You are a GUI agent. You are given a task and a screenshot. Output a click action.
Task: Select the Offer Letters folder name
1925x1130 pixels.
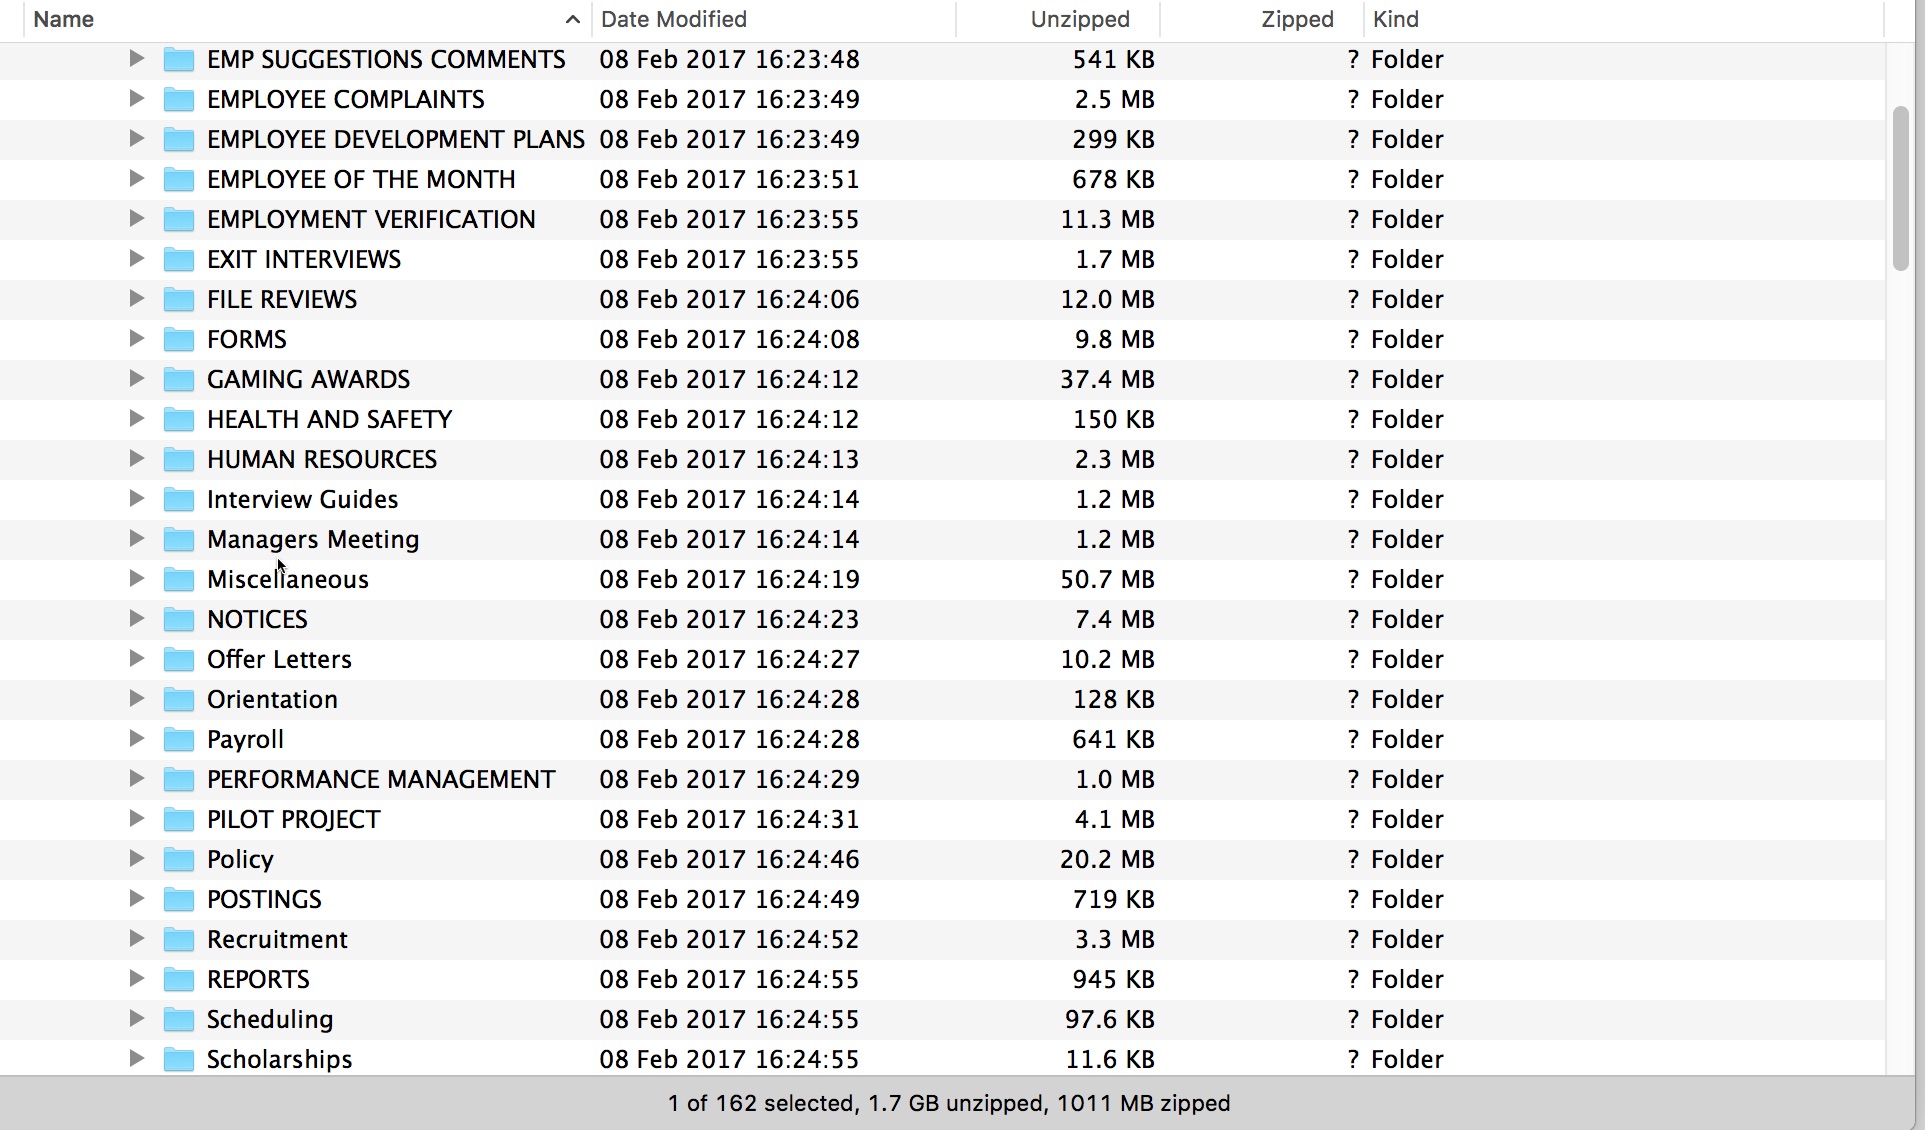point(279,659)
